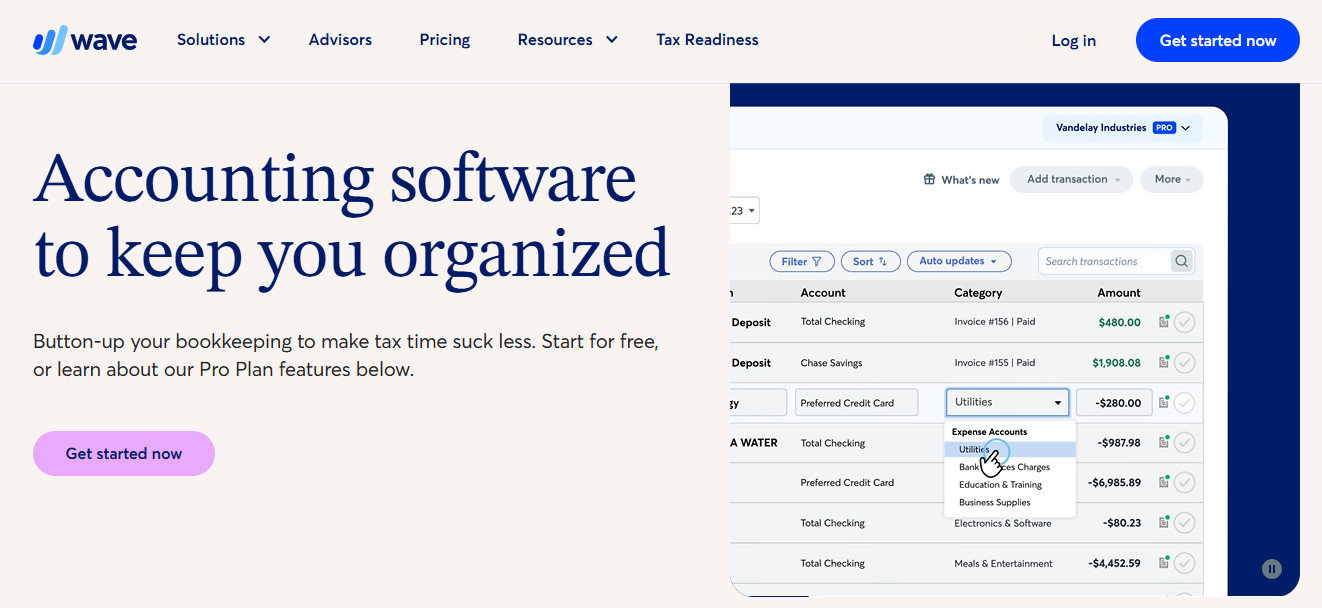Viewport: 1322px width, 608px height.
Task: Go to the Pricing page
Action: click(x=445, y=40)
